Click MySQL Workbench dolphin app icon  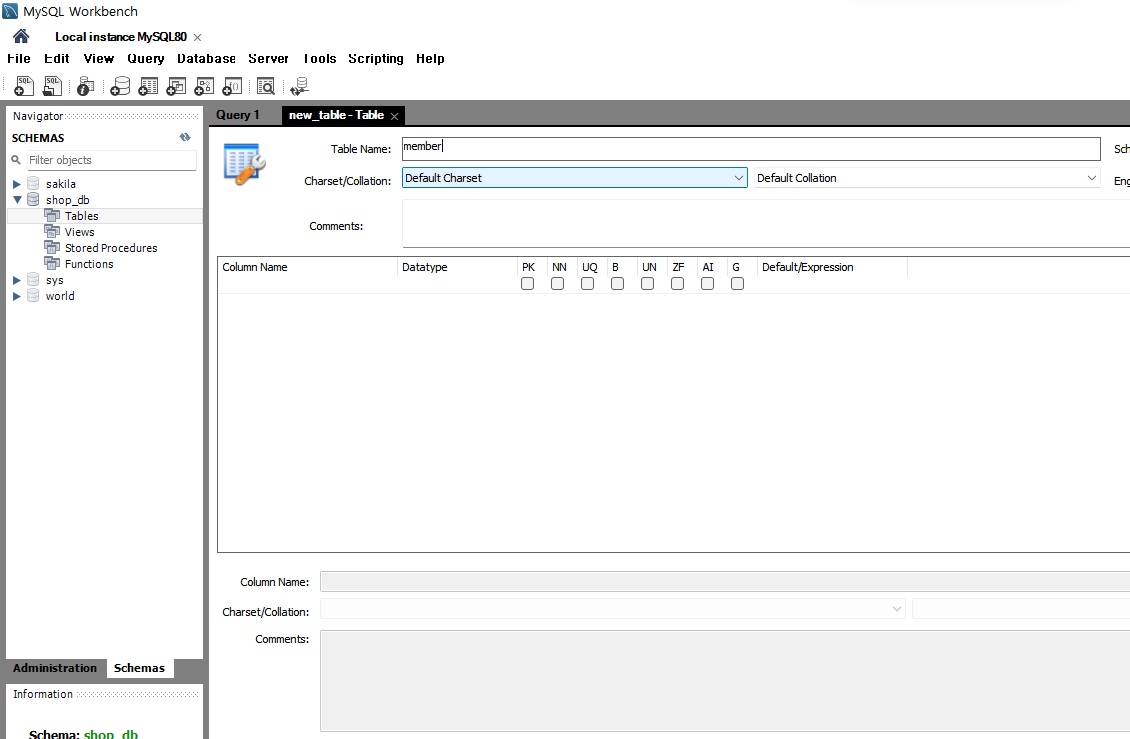pyautogui.click(x=10, y=11)
